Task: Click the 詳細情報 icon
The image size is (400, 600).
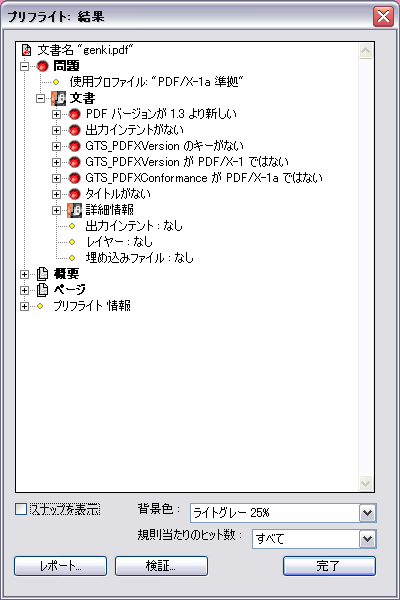Action: (x=74, y=210)
